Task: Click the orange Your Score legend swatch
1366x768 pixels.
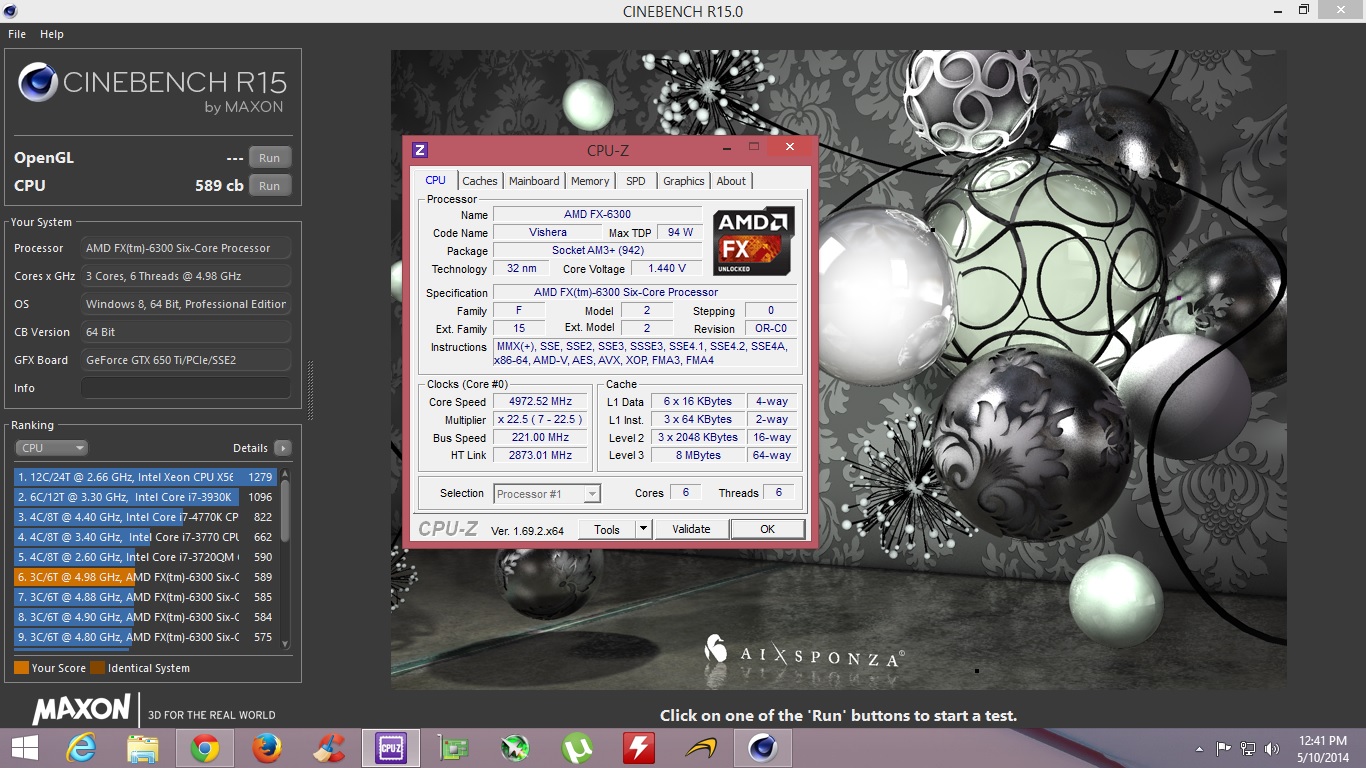Action: (21, 668)
